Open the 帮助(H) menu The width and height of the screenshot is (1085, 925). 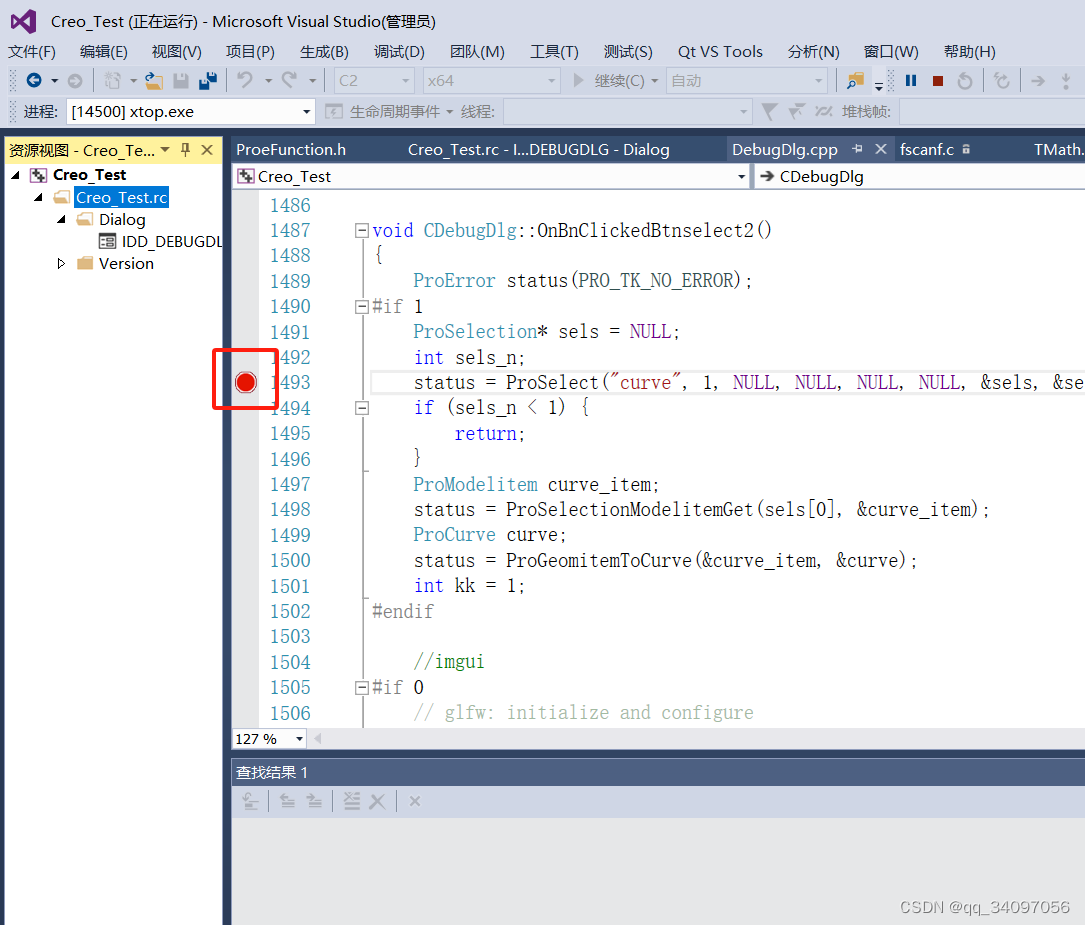969,52
